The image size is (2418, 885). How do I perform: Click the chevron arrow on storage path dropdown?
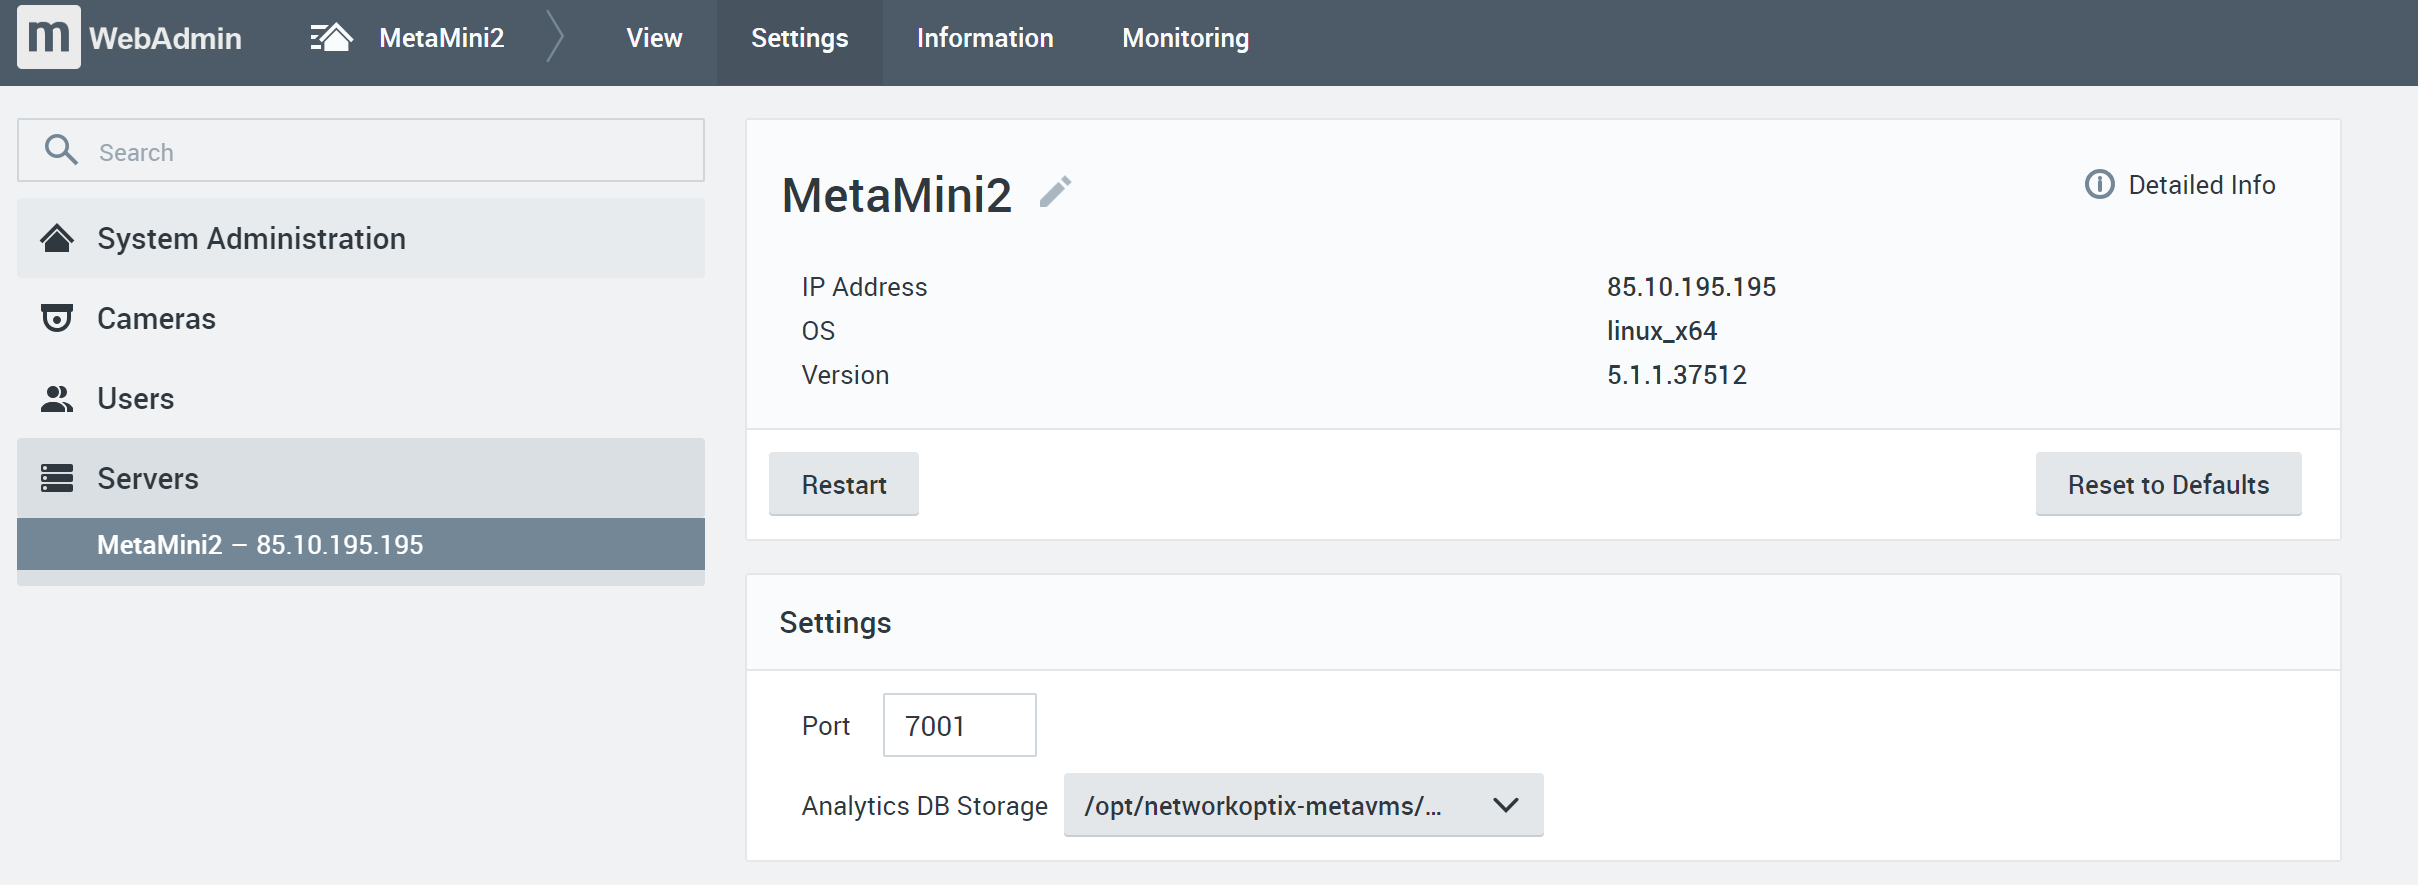click(x=1505, y=805)
